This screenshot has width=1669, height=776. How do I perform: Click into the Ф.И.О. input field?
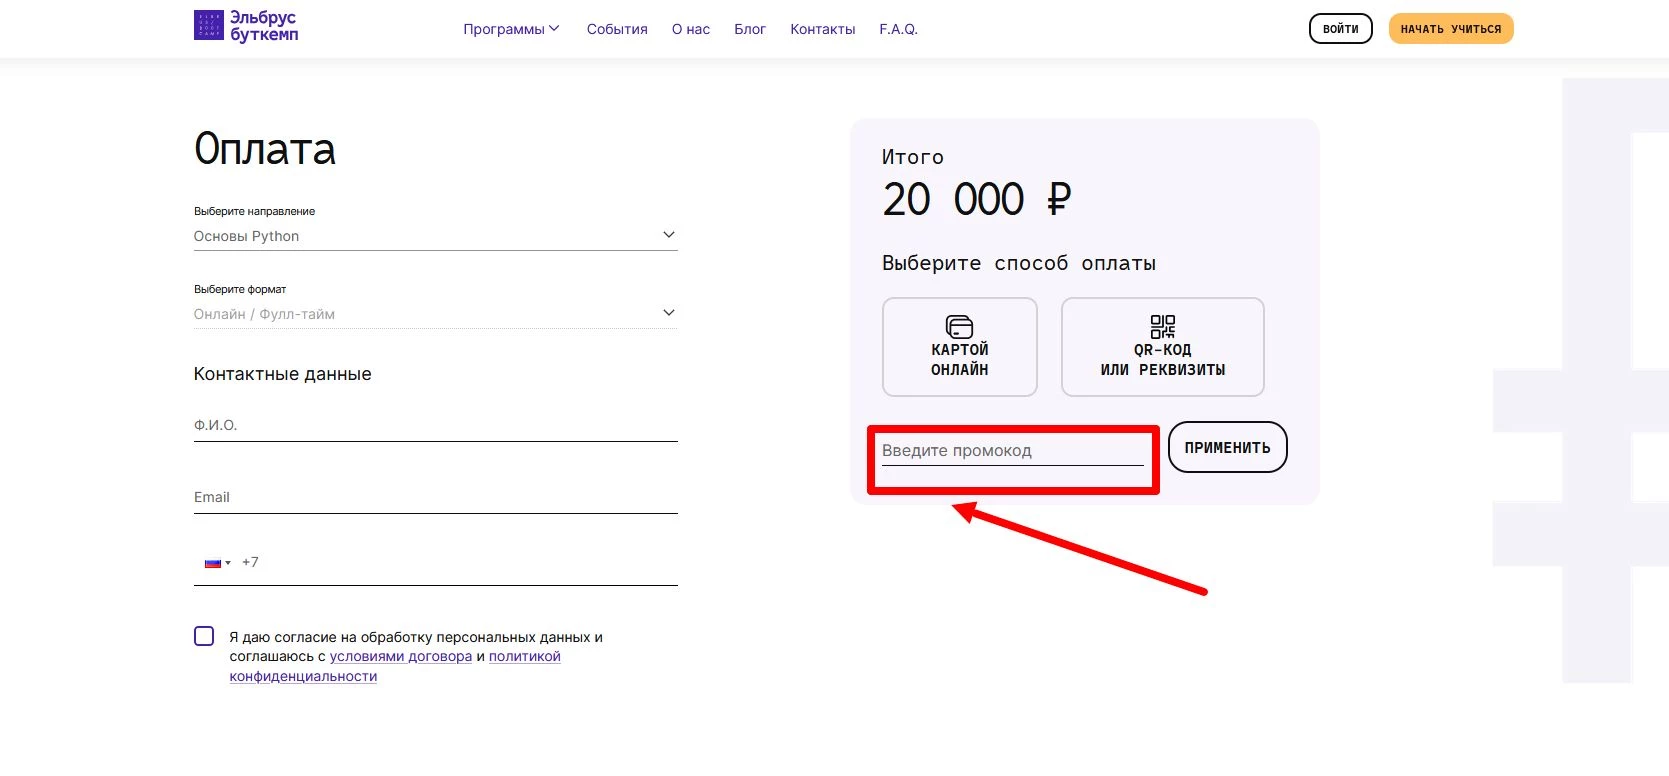(x=435, y=426)
